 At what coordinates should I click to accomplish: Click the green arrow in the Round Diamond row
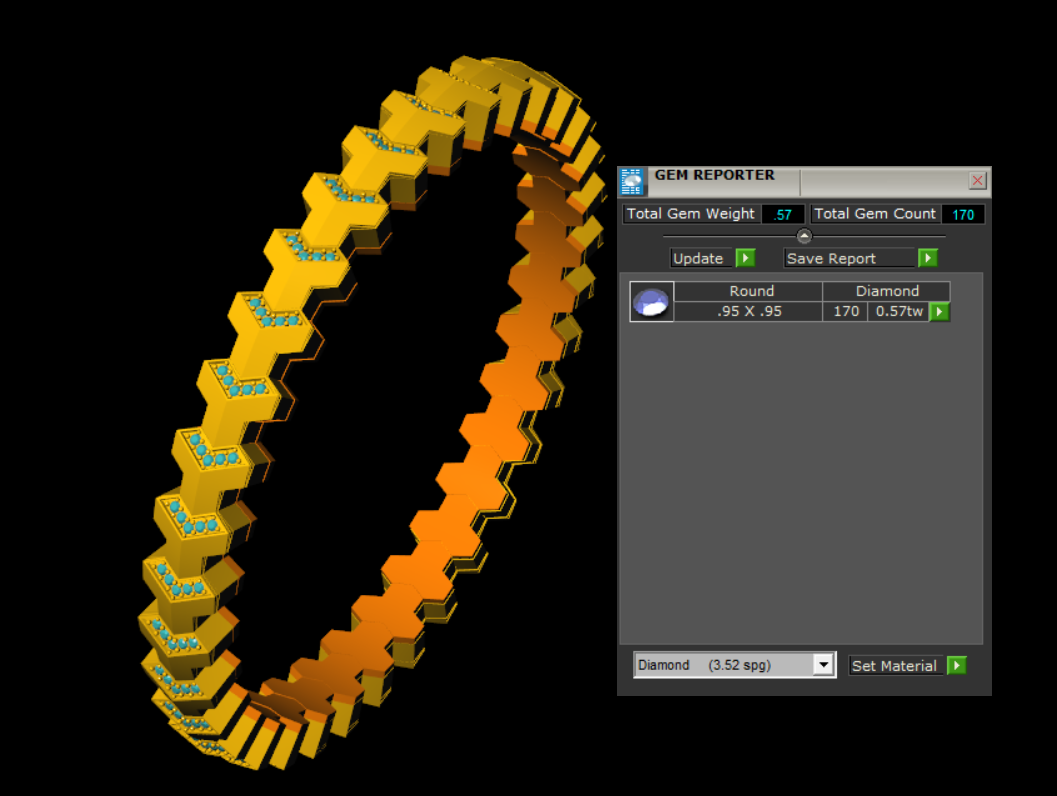pyautogui.click(x=939, y=312)
